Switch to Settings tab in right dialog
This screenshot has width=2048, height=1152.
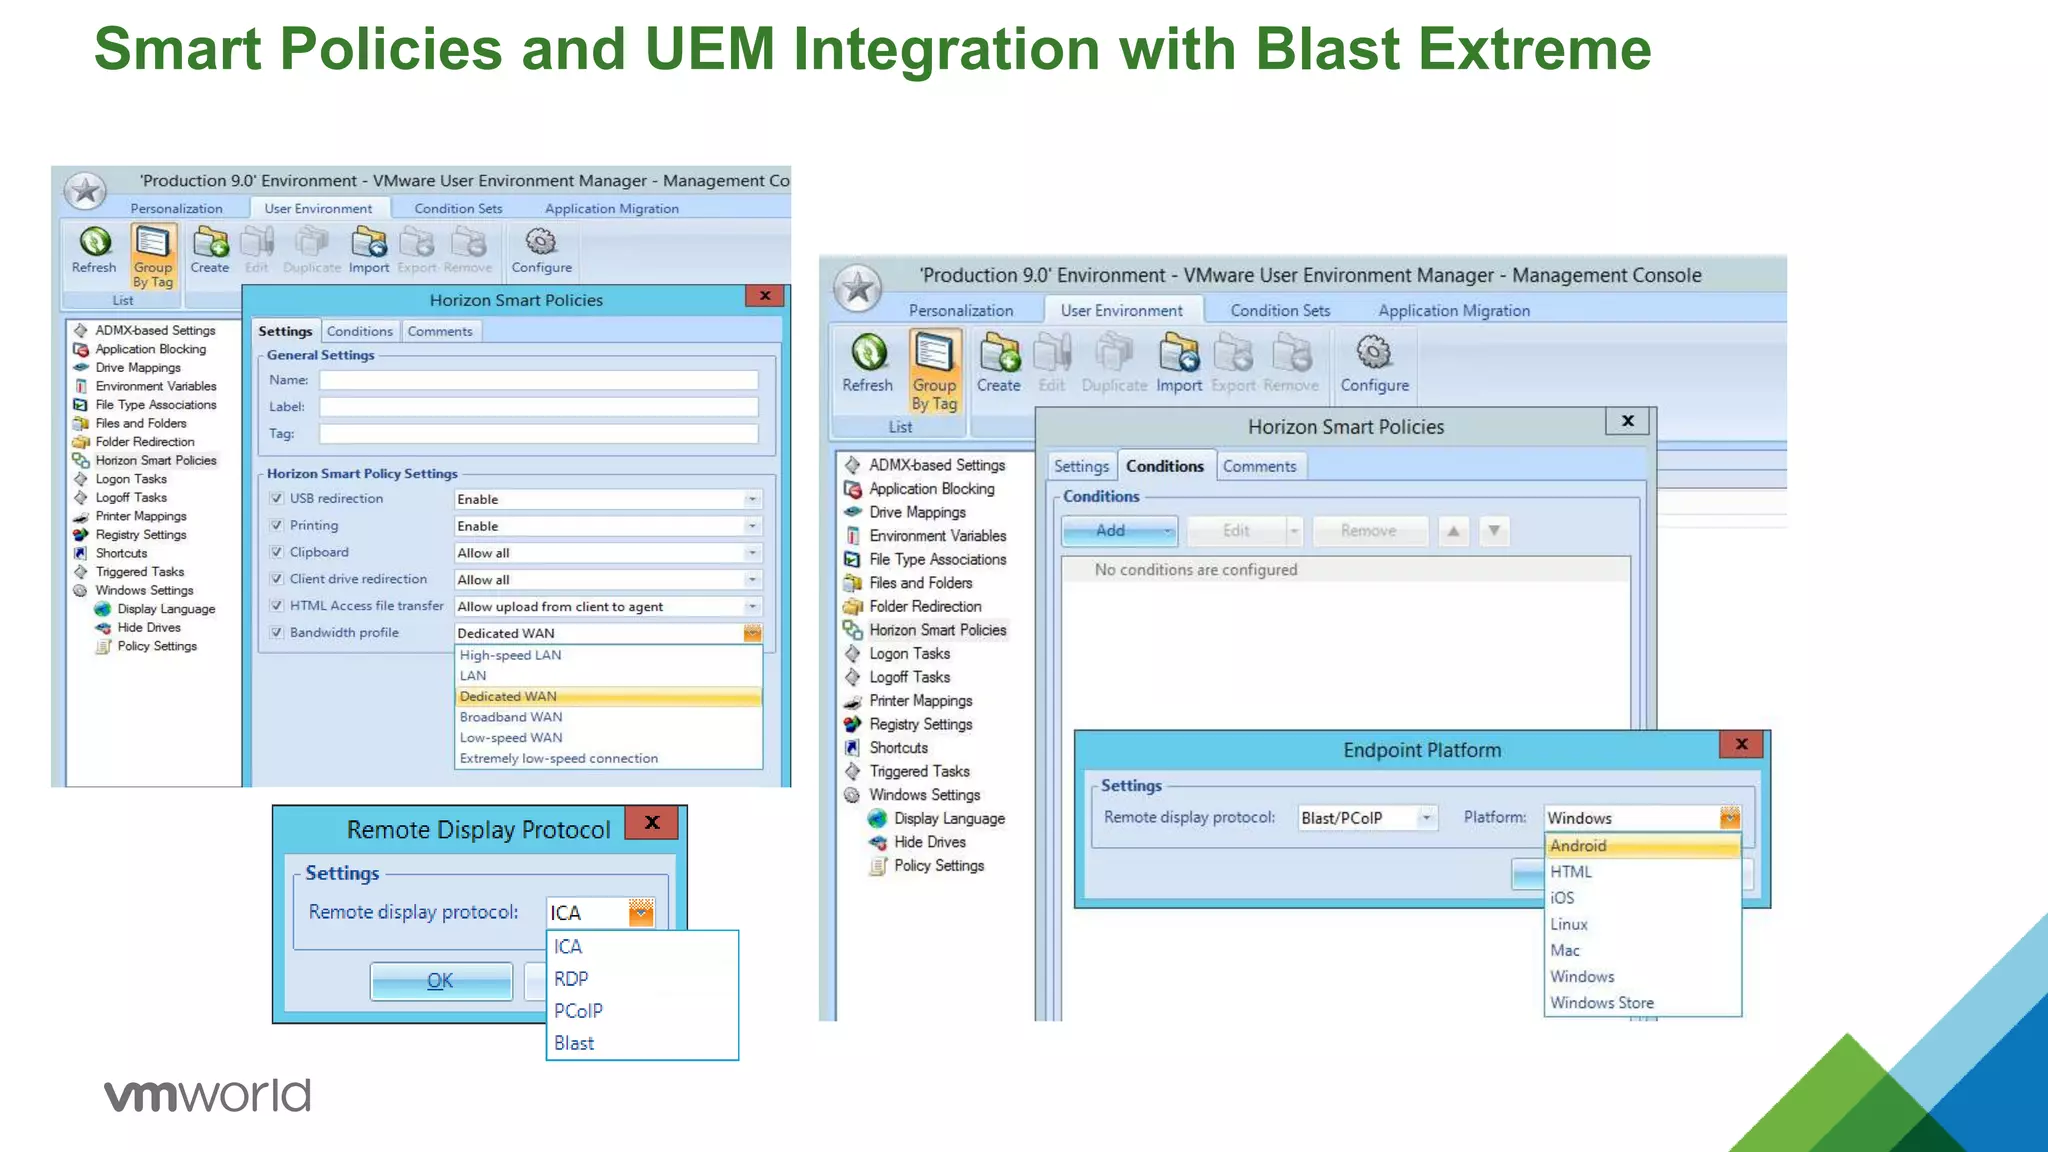click(1081, 466)
